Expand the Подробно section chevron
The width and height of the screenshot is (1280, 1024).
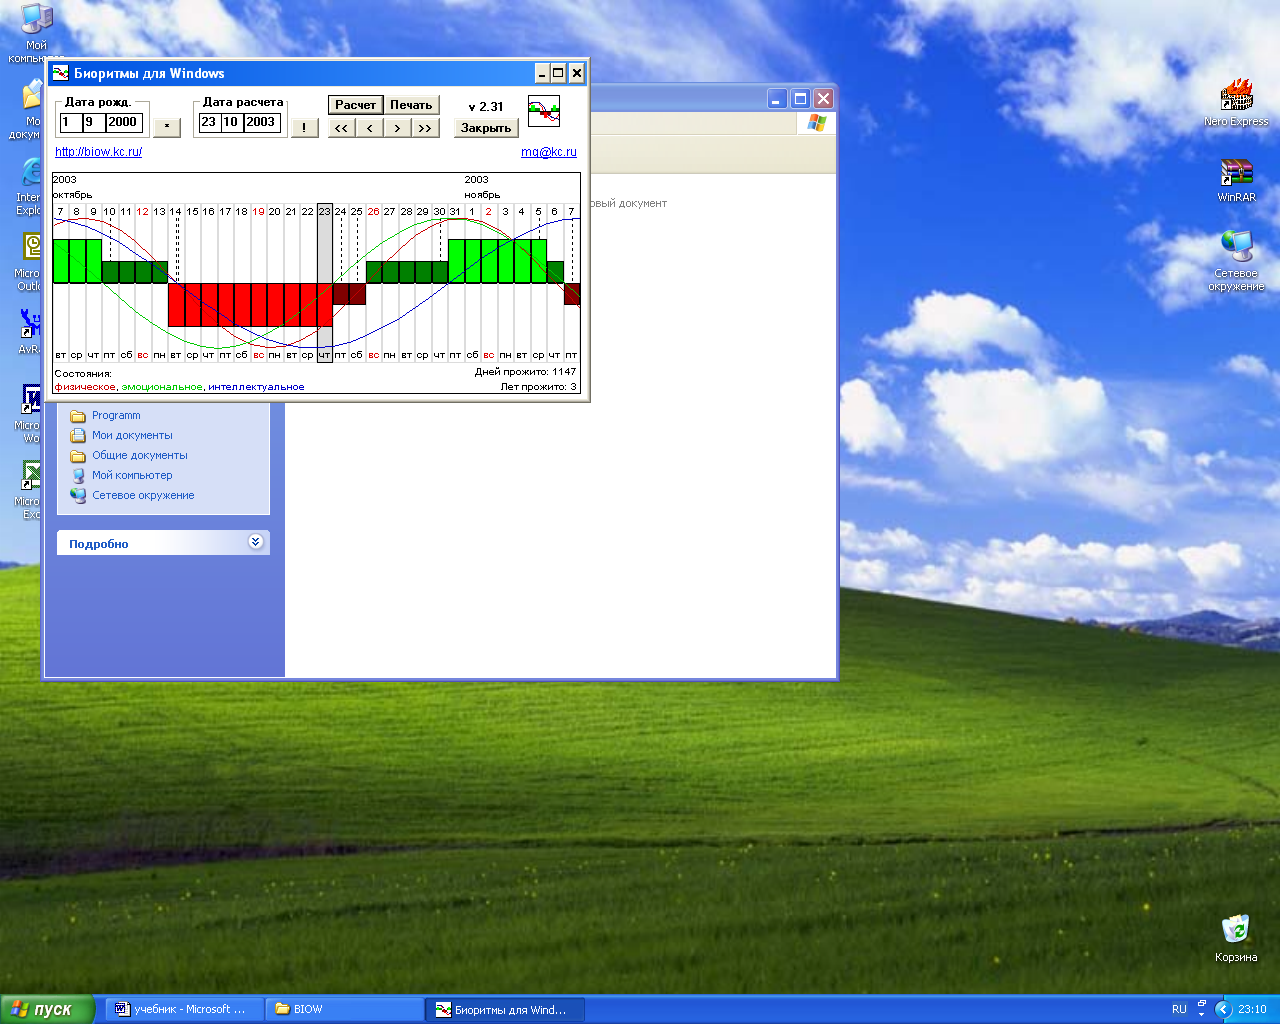pos(255,542)
